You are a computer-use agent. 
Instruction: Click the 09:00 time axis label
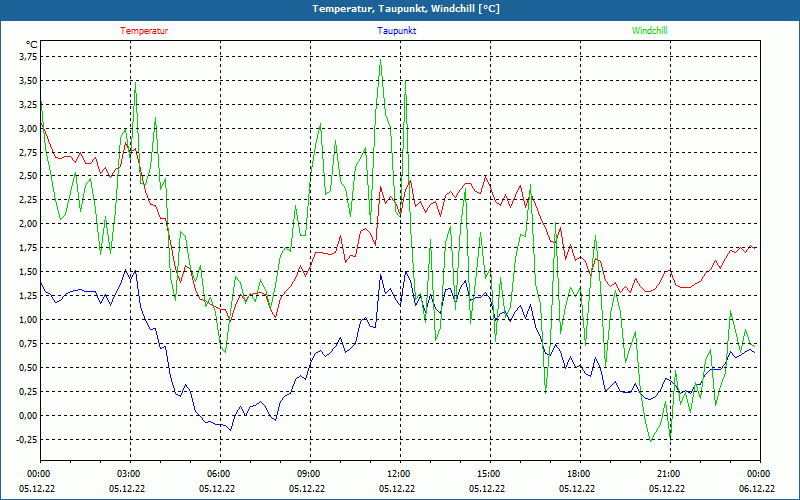(310, 474)
